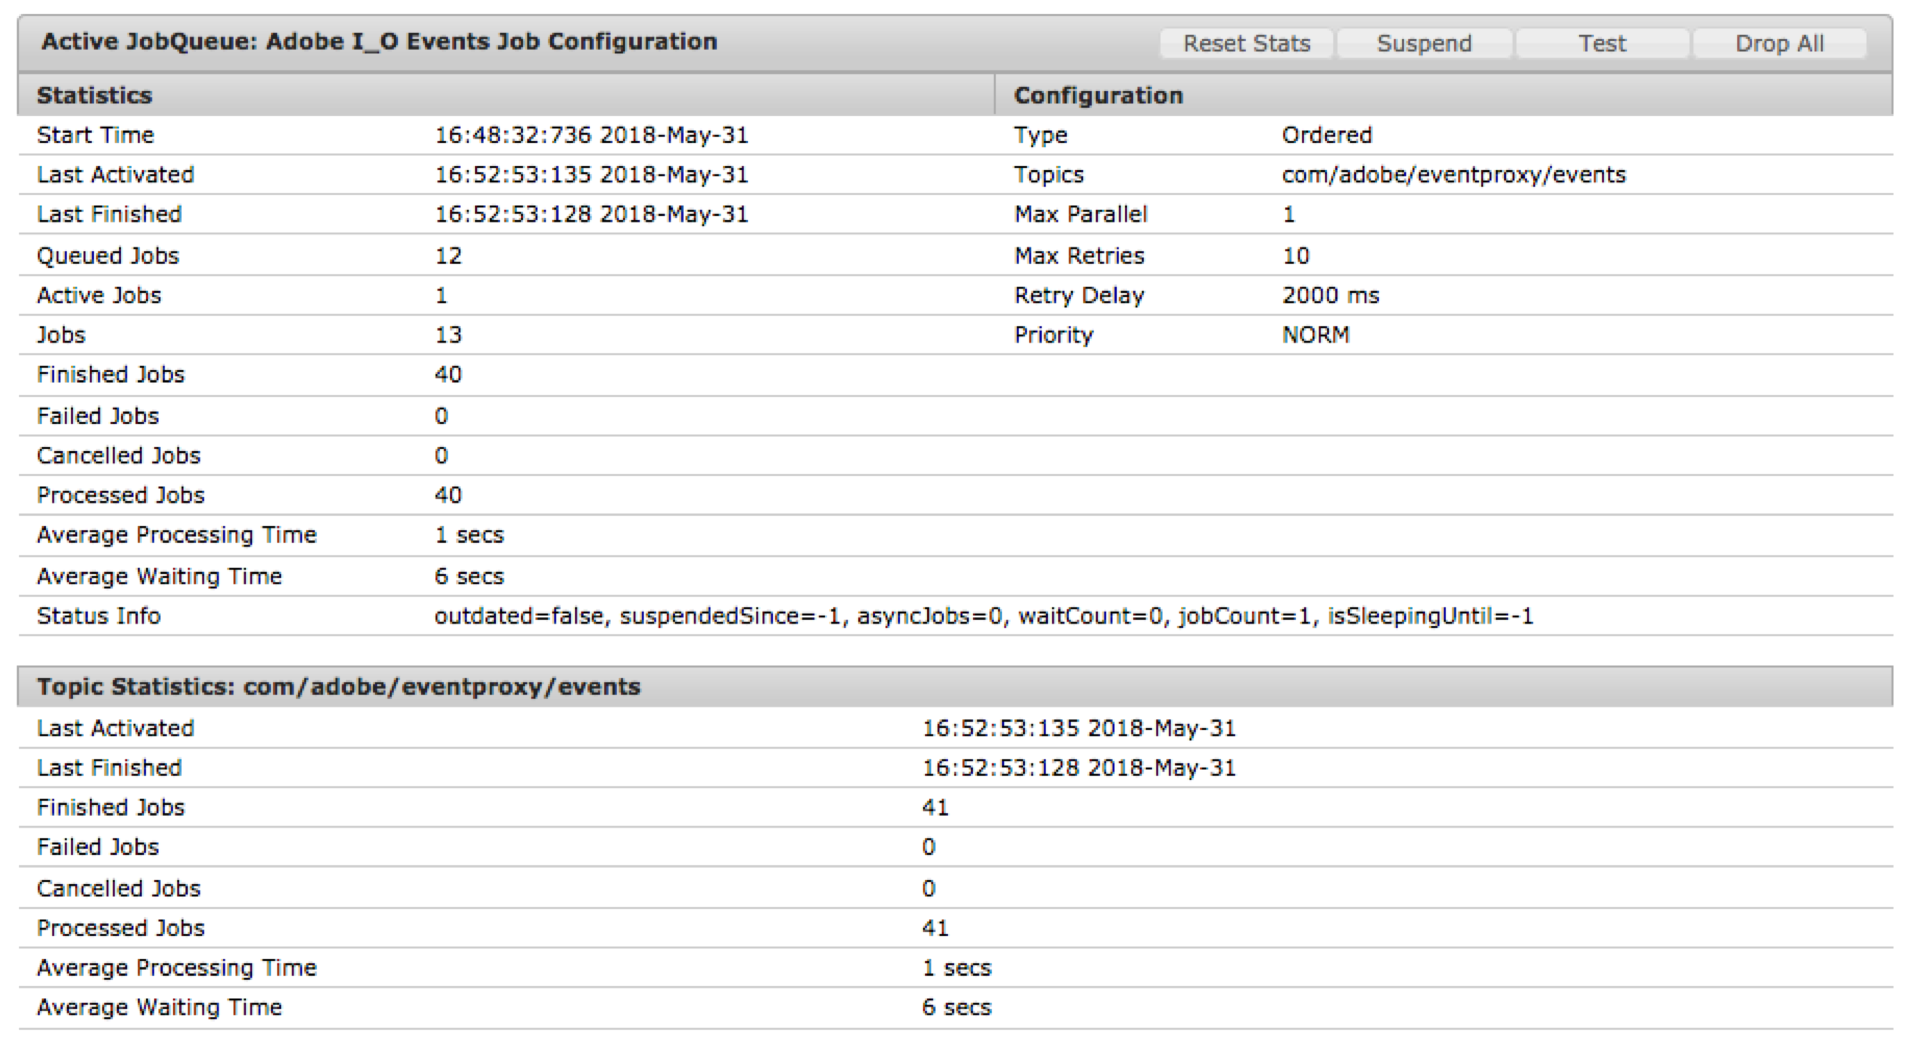
Task: Select the Last Activated value in the Statistics section
Action: [591, 175]
